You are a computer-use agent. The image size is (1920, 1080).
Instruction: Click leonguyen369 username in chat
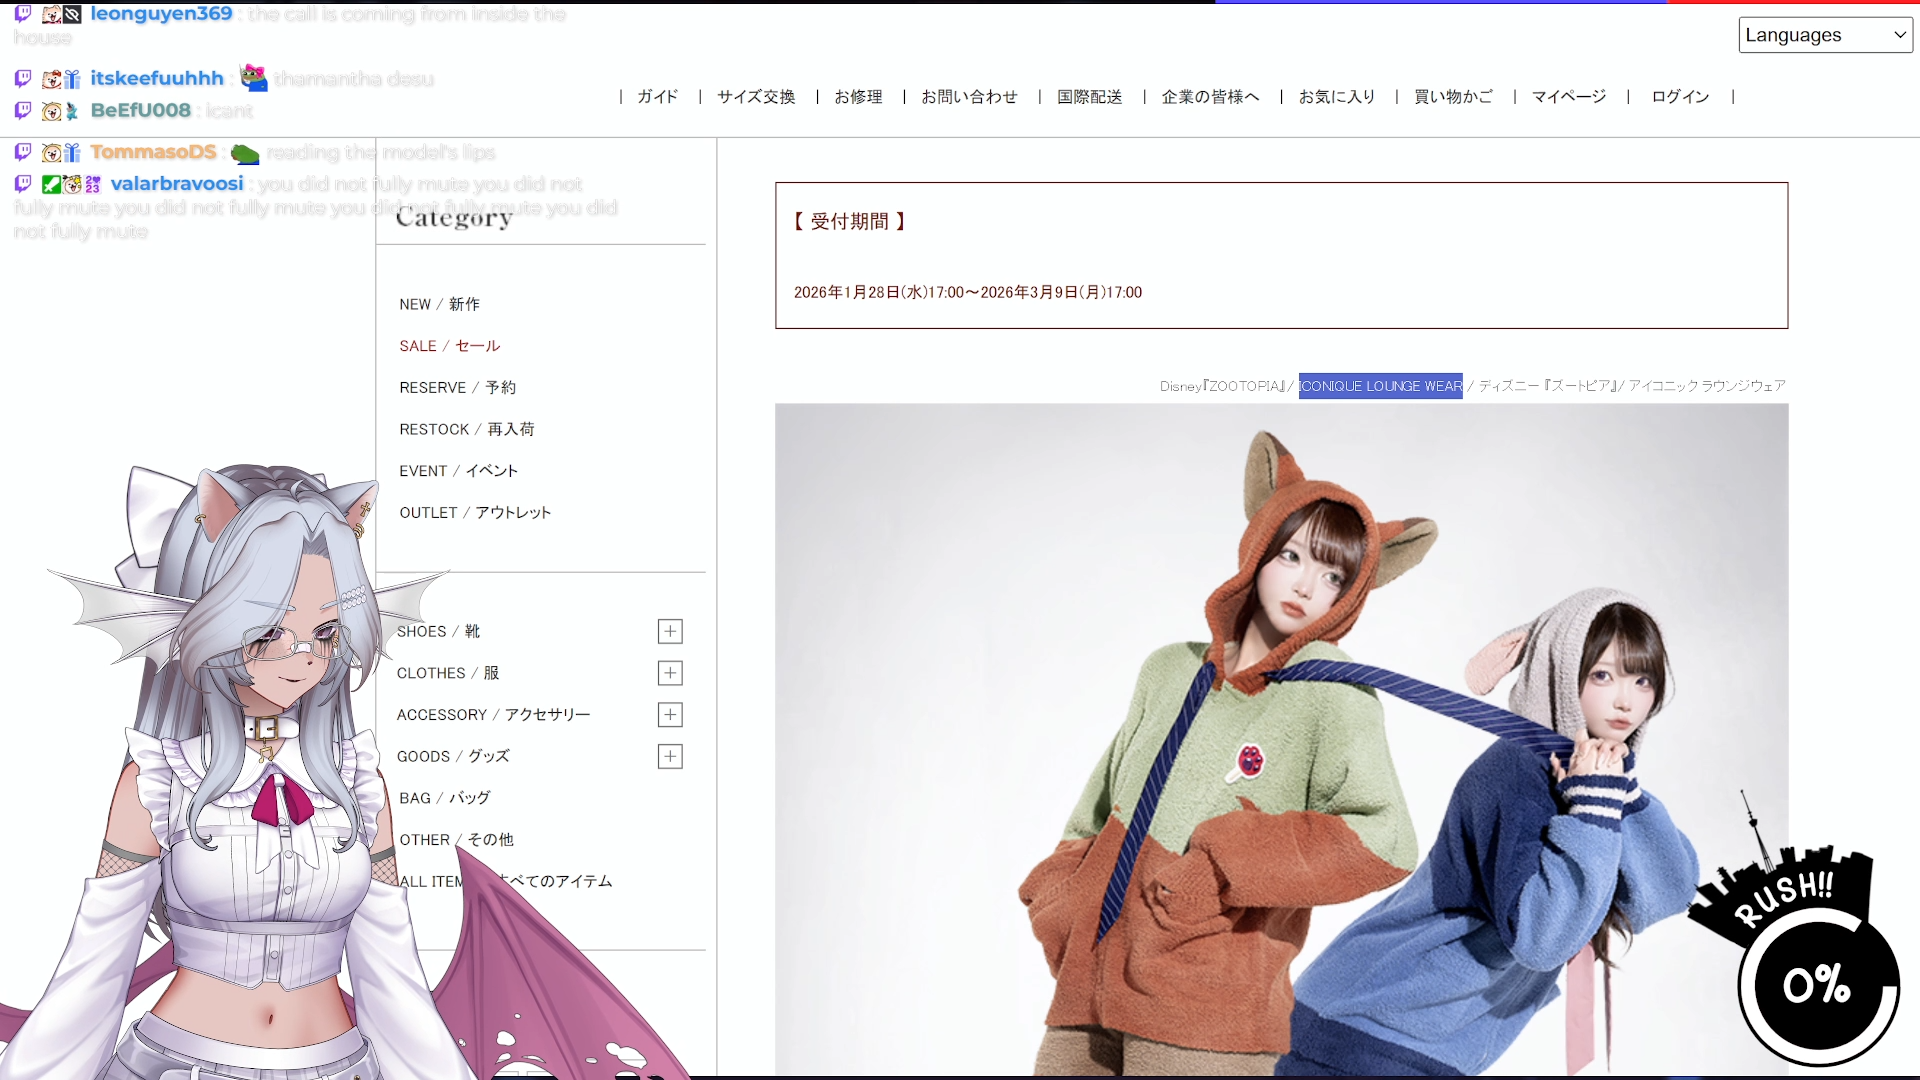click(161, 14)
